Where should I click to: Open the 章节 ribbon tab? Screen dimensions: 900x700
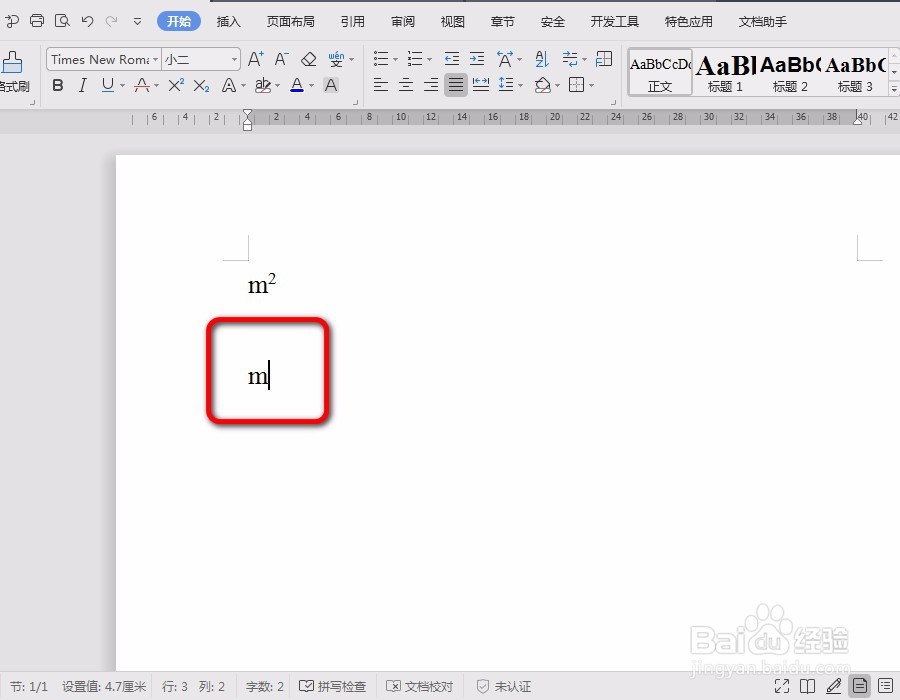coord(503,21)
